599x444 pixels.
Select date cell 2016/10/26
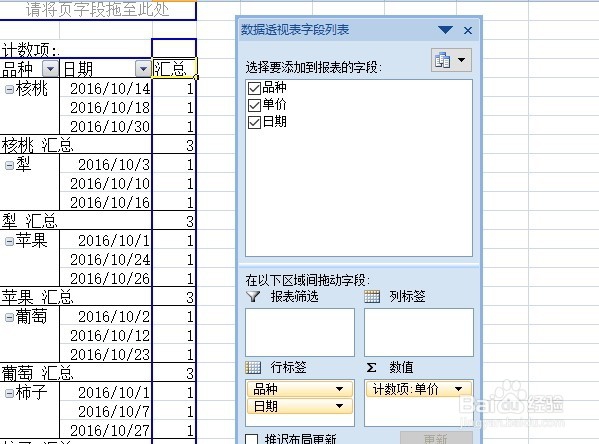[106, 278]
